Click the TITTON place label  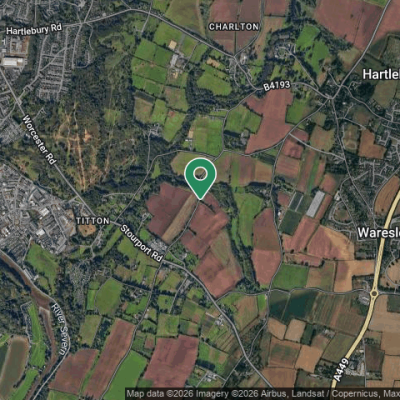pos(93,221)
